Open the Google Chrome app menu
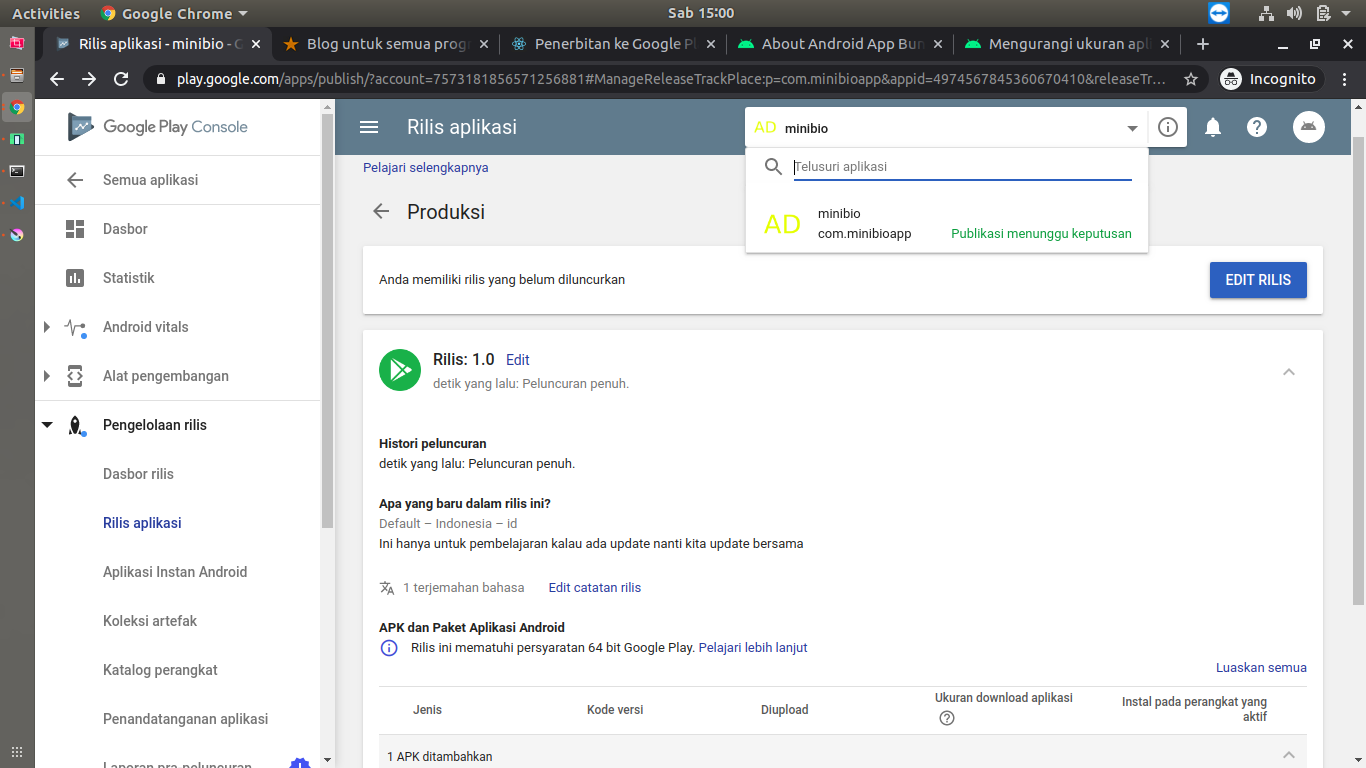The image size is (1366, 768). tap(174, 13)
